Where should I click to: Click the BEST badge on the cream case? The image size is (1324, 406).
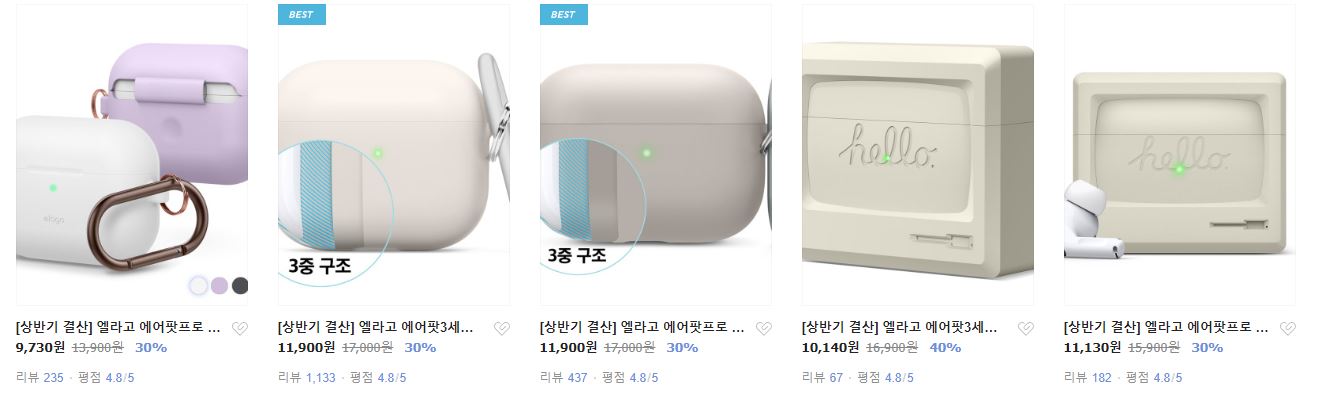click(301, 14)
